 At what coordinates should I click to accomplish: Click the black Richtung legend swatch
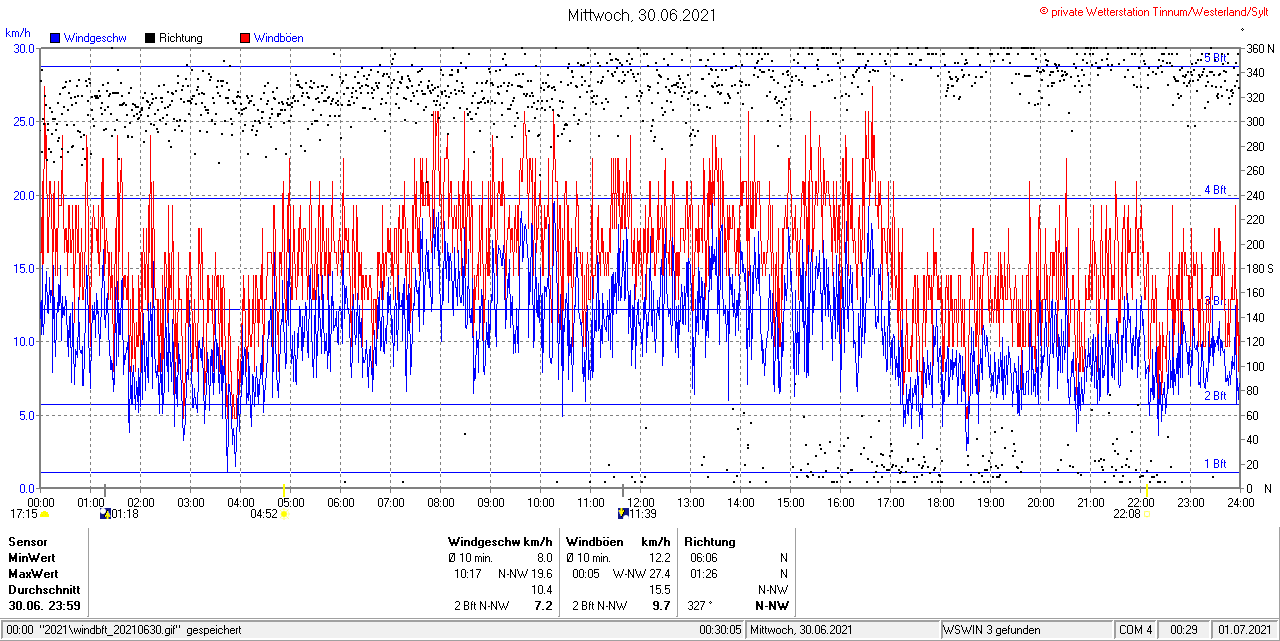tap(150, 38)
